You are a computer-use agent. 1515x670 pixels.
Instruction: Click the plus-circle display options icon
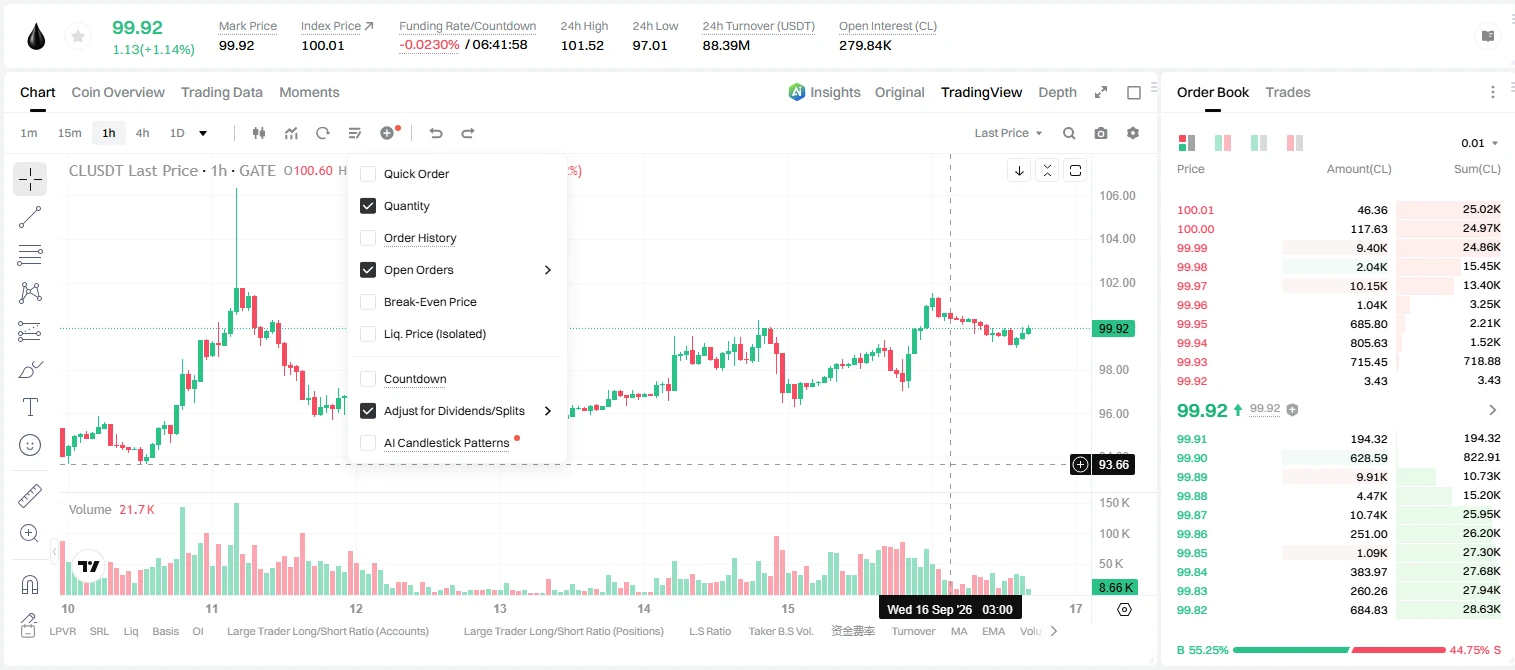point(388,133)
